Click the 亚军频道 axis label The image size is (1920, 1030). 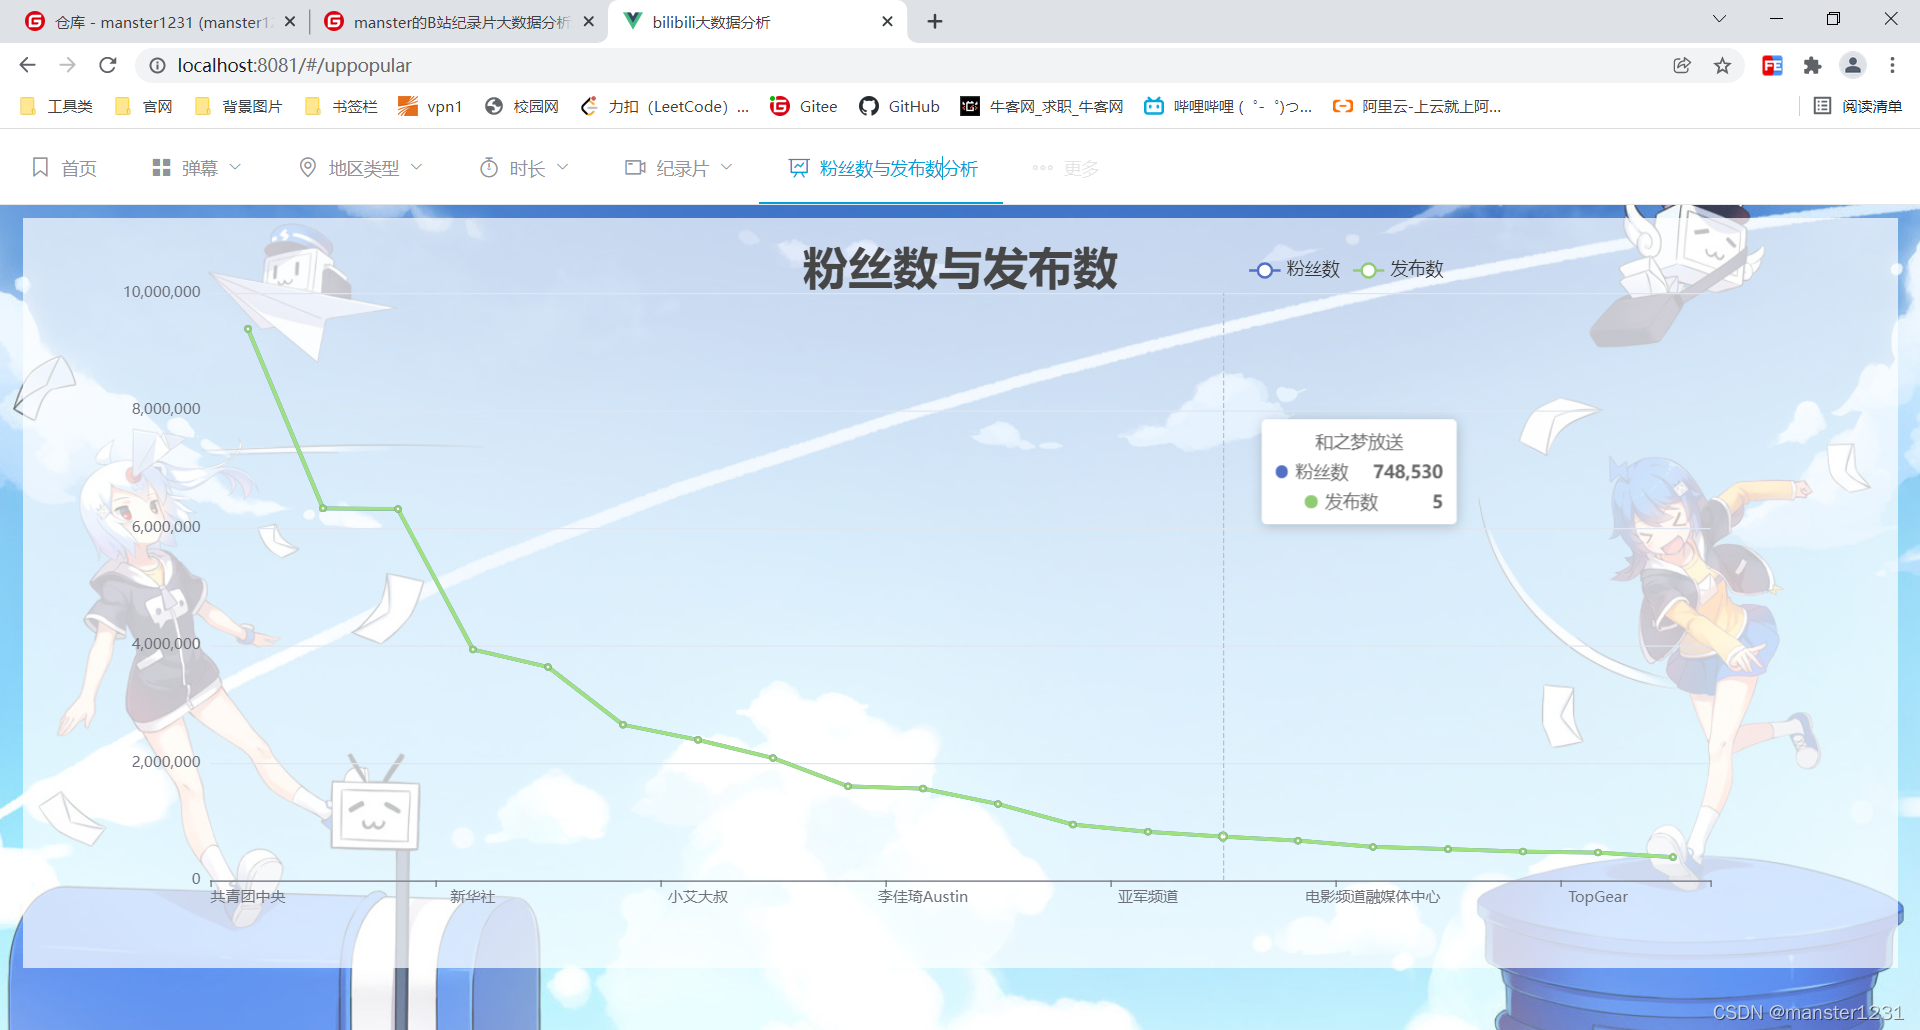pos(1148,897)
